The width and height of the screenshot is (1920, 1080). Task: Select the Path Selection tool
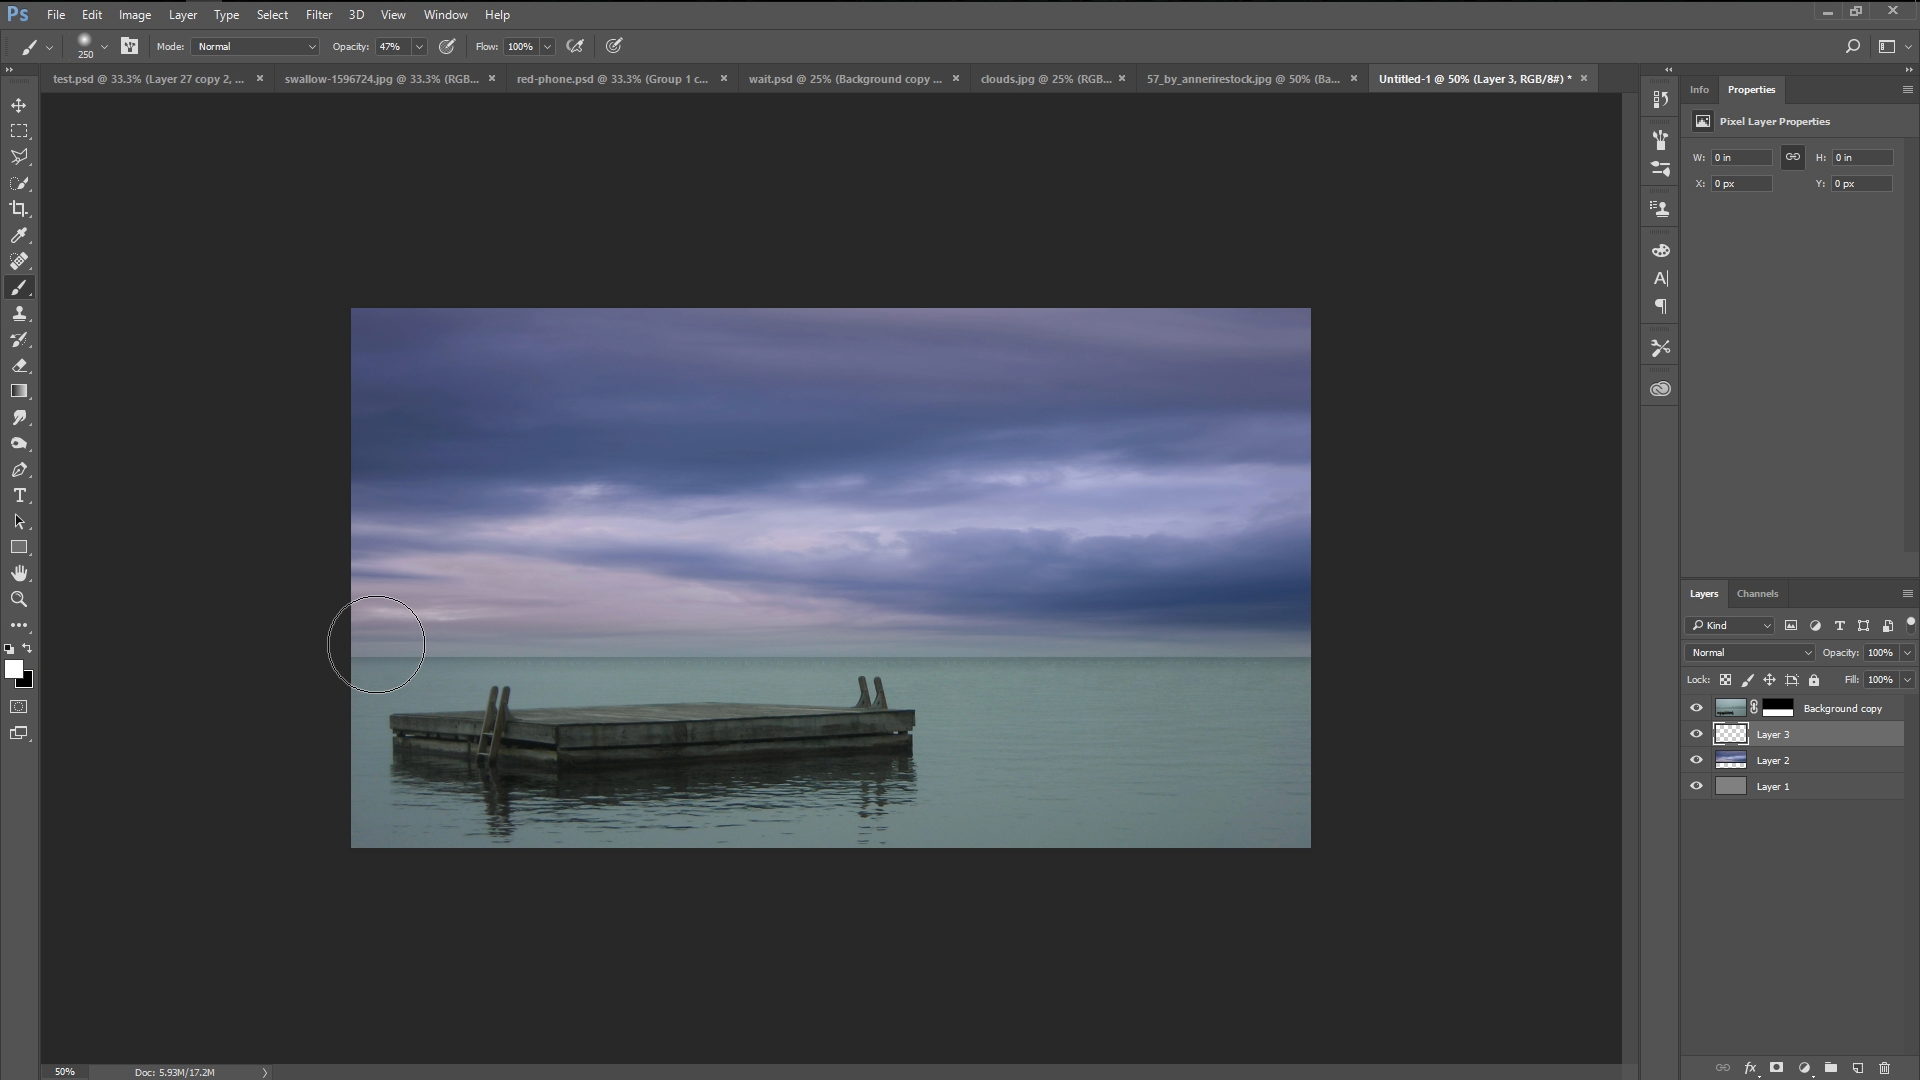pyautogui.click(x=19, y=522)
